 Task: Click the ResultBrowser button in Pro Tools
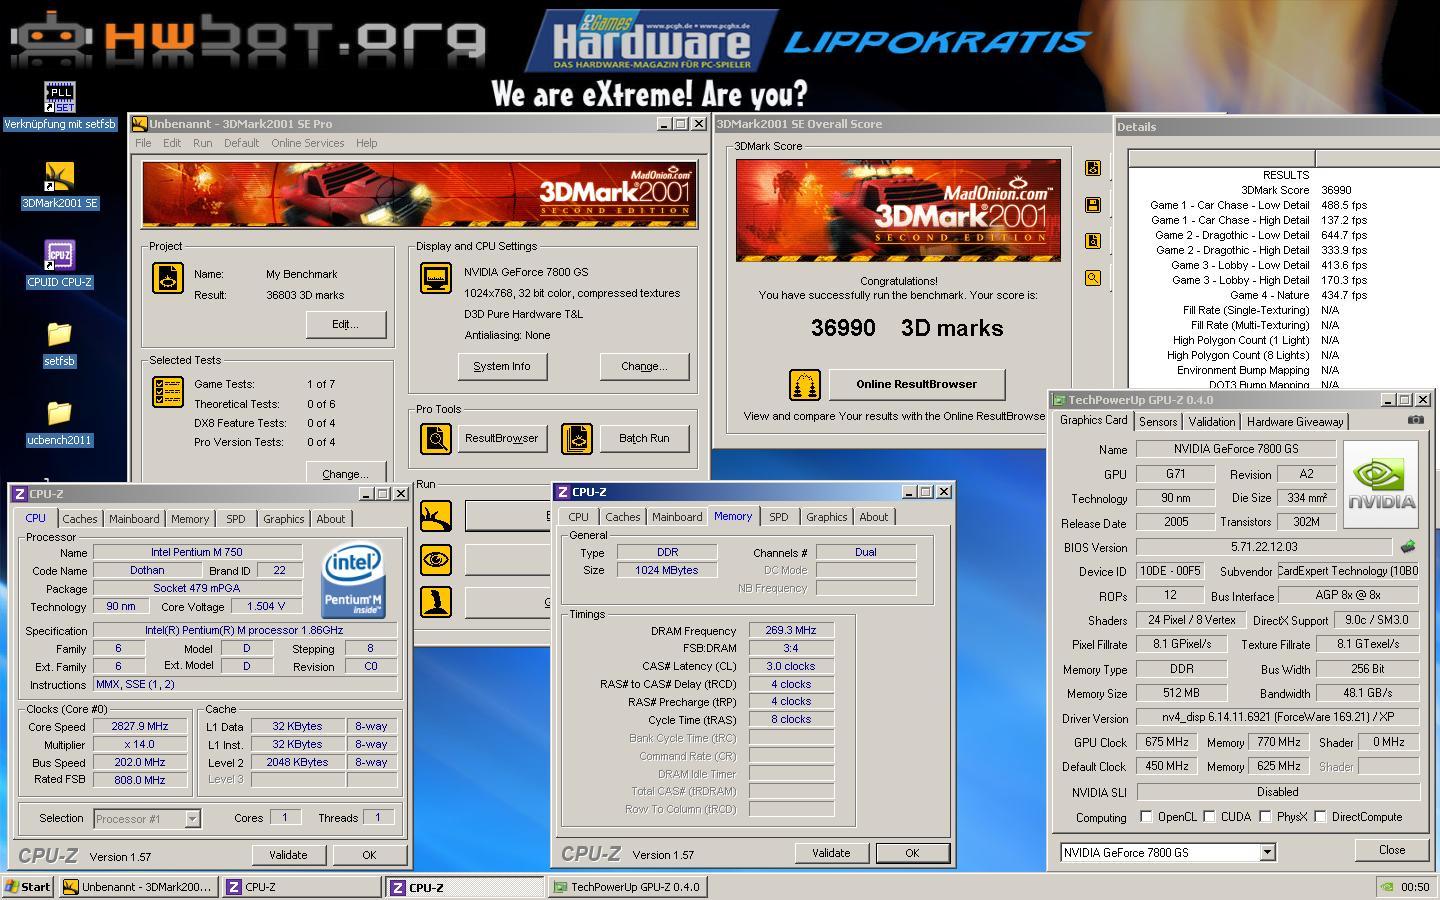pyautogui.click(x=501, y=438)
